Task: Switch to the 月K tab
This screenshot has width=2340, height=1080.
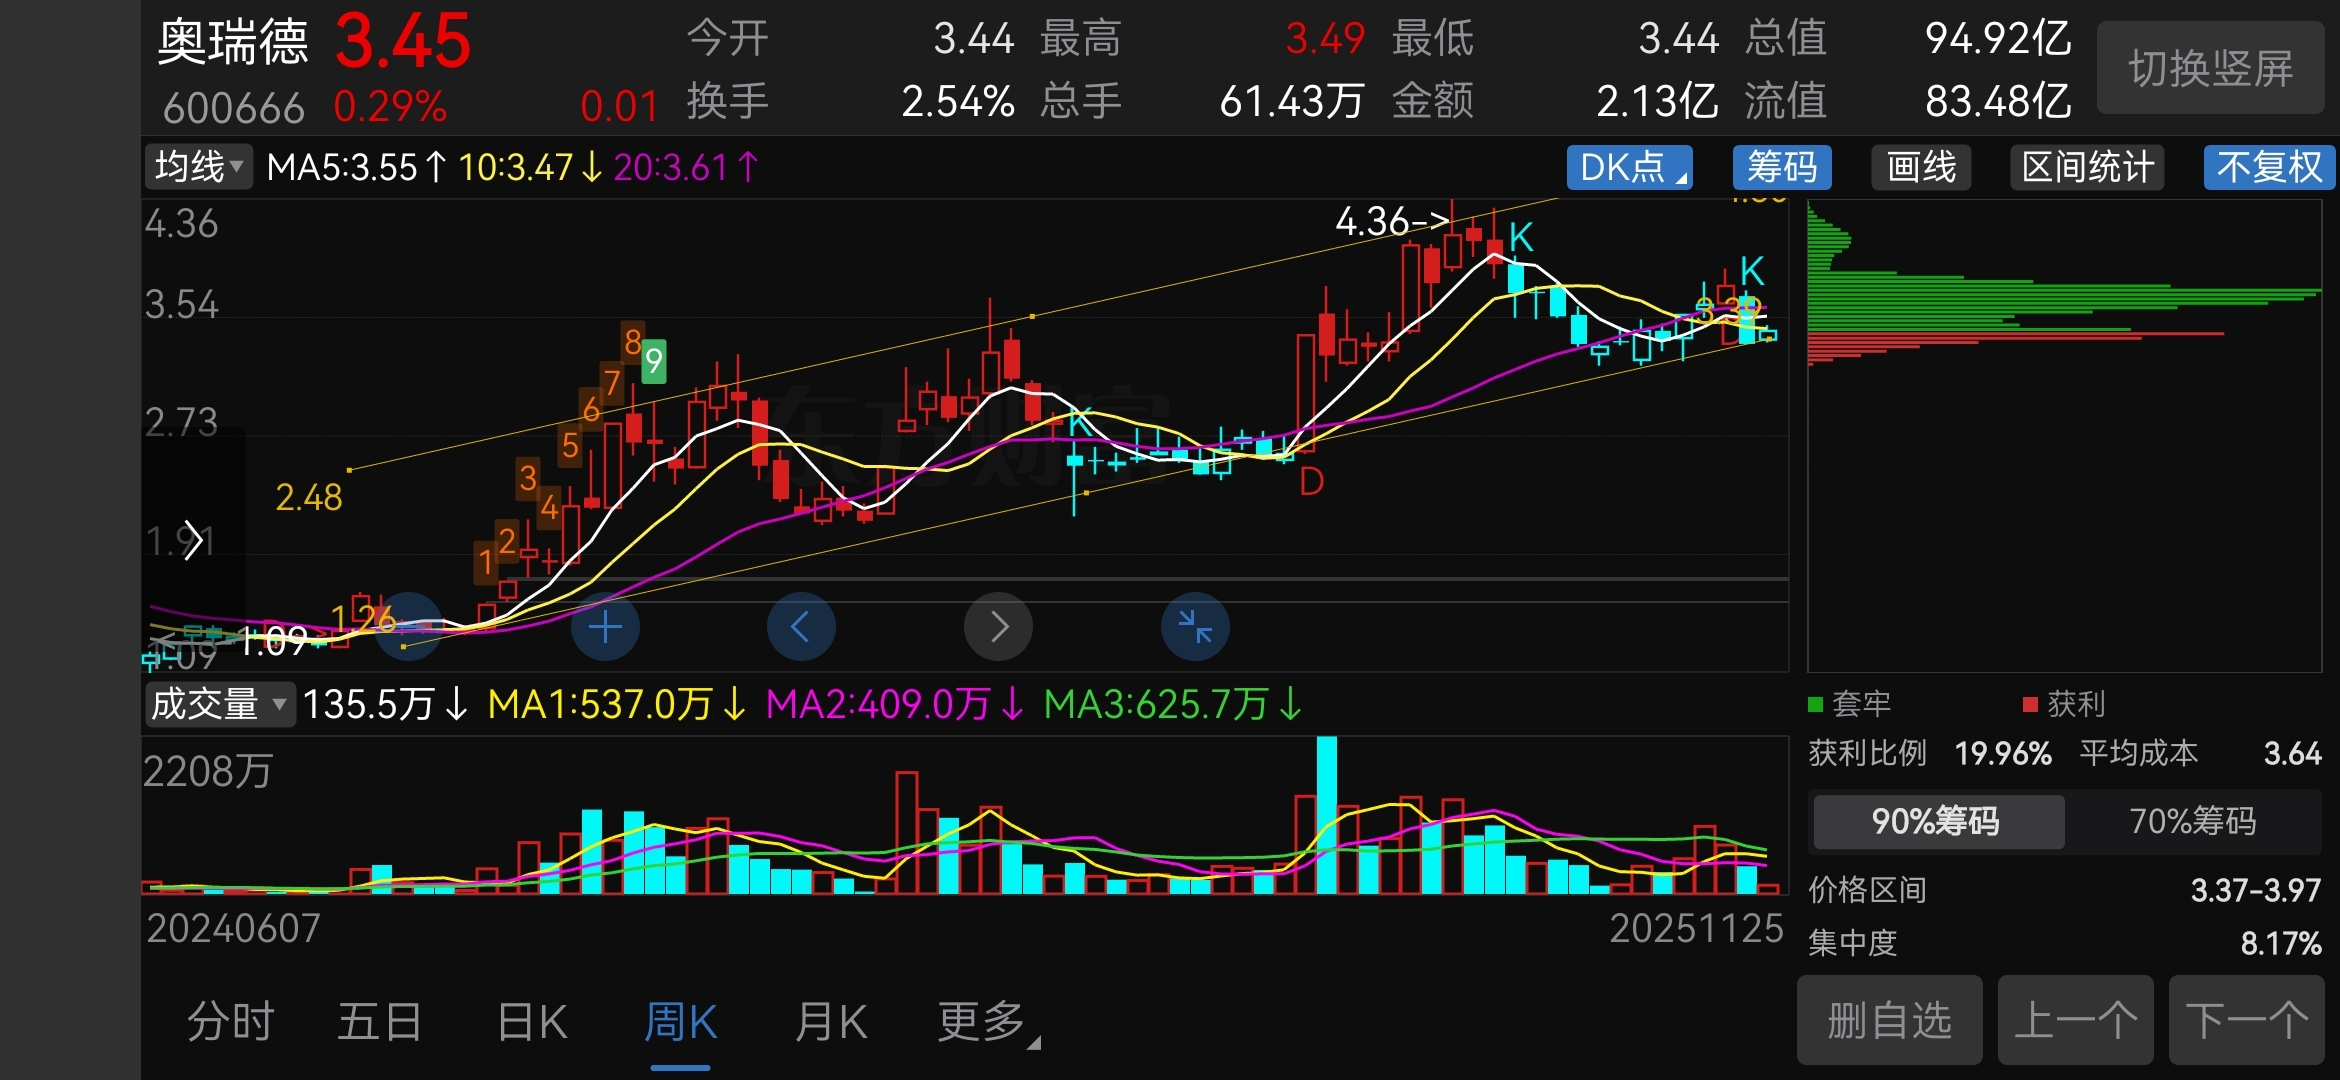Action: [830, 1022]
